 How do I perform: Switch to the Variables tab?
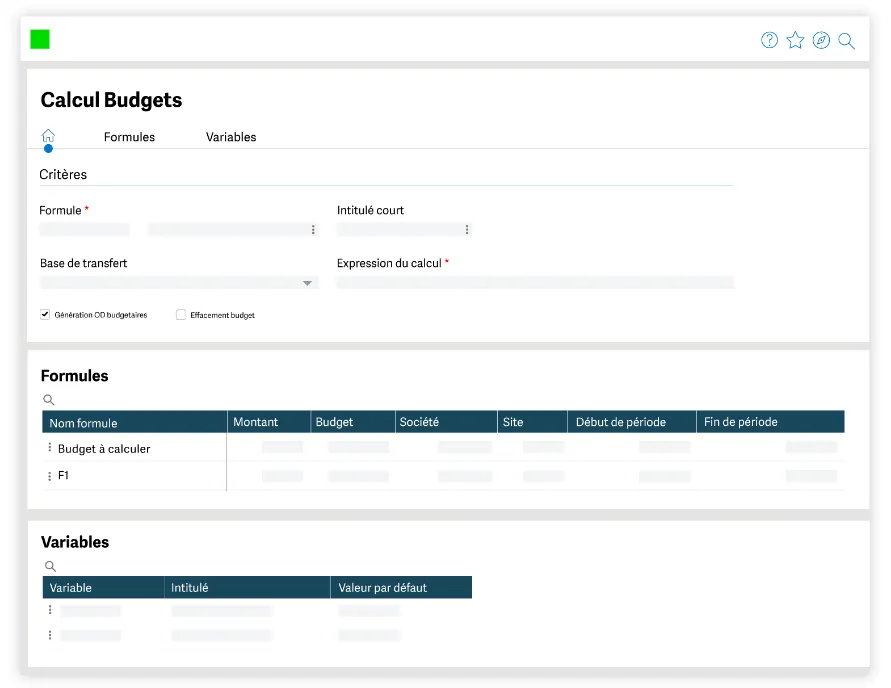[231, 137]
